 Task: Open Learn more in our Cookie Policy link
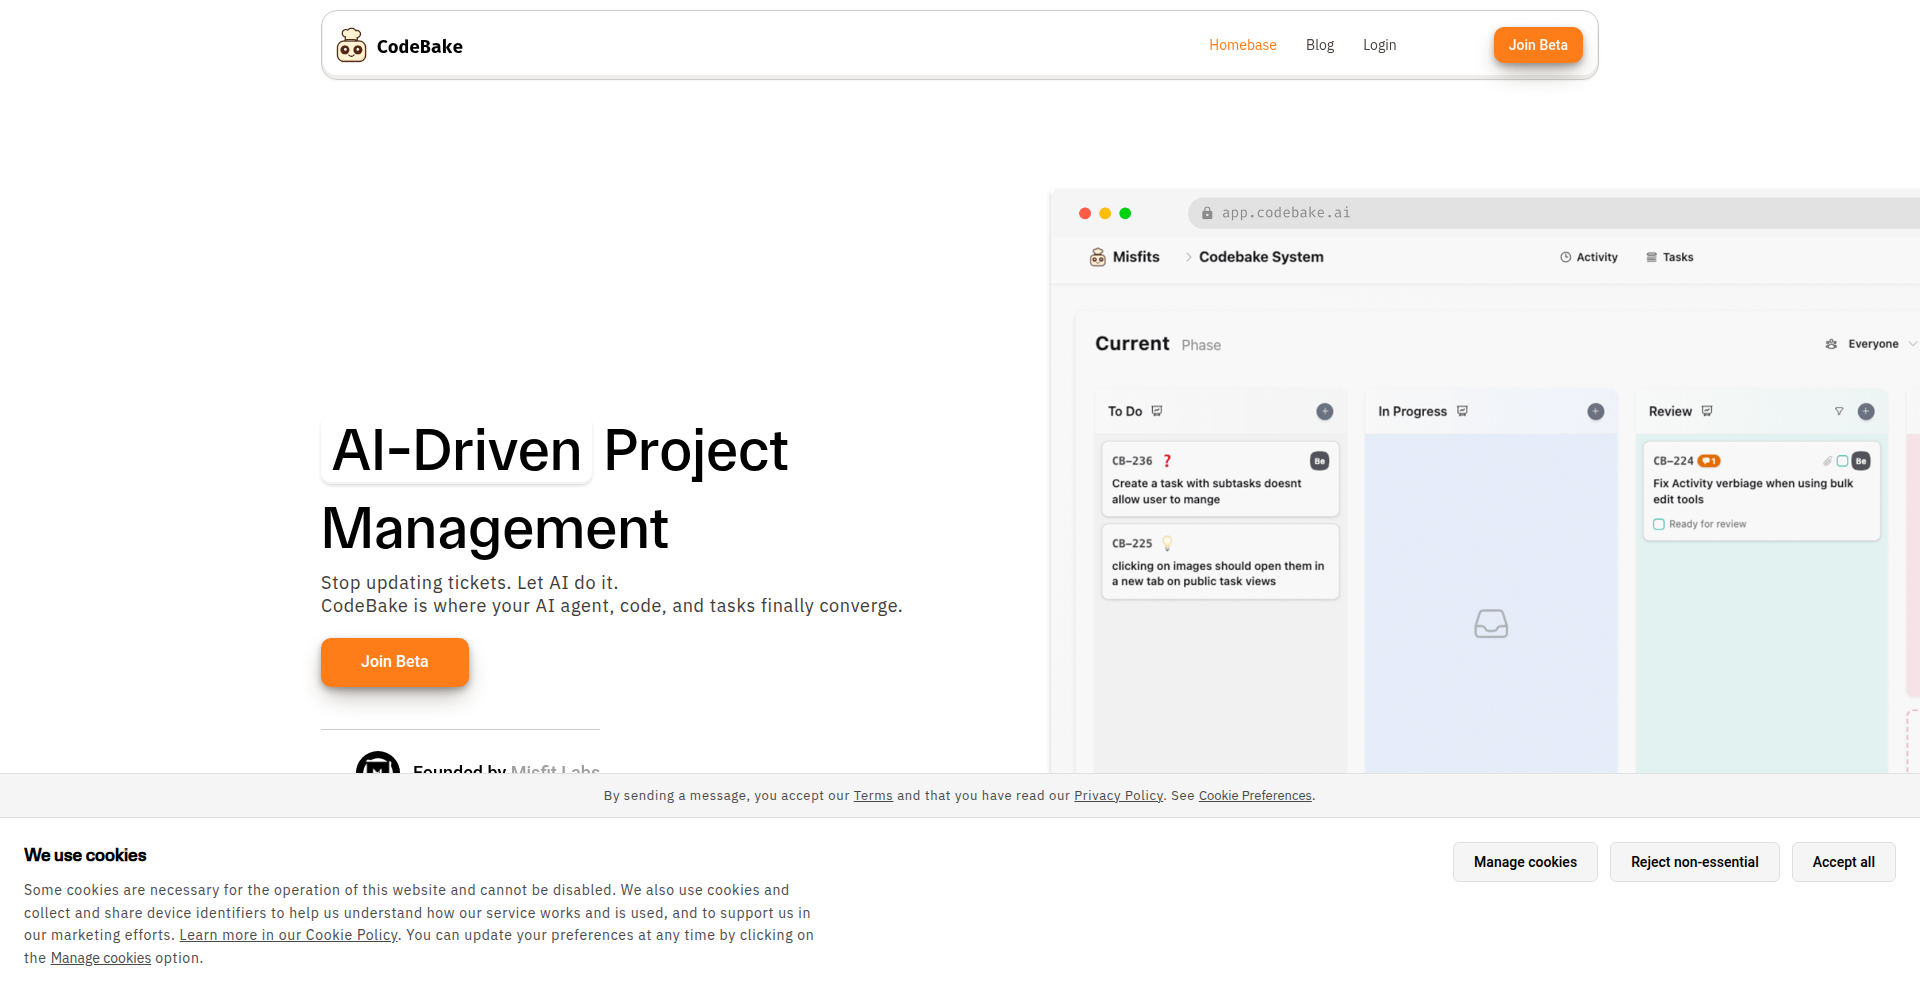click(288, 935)
